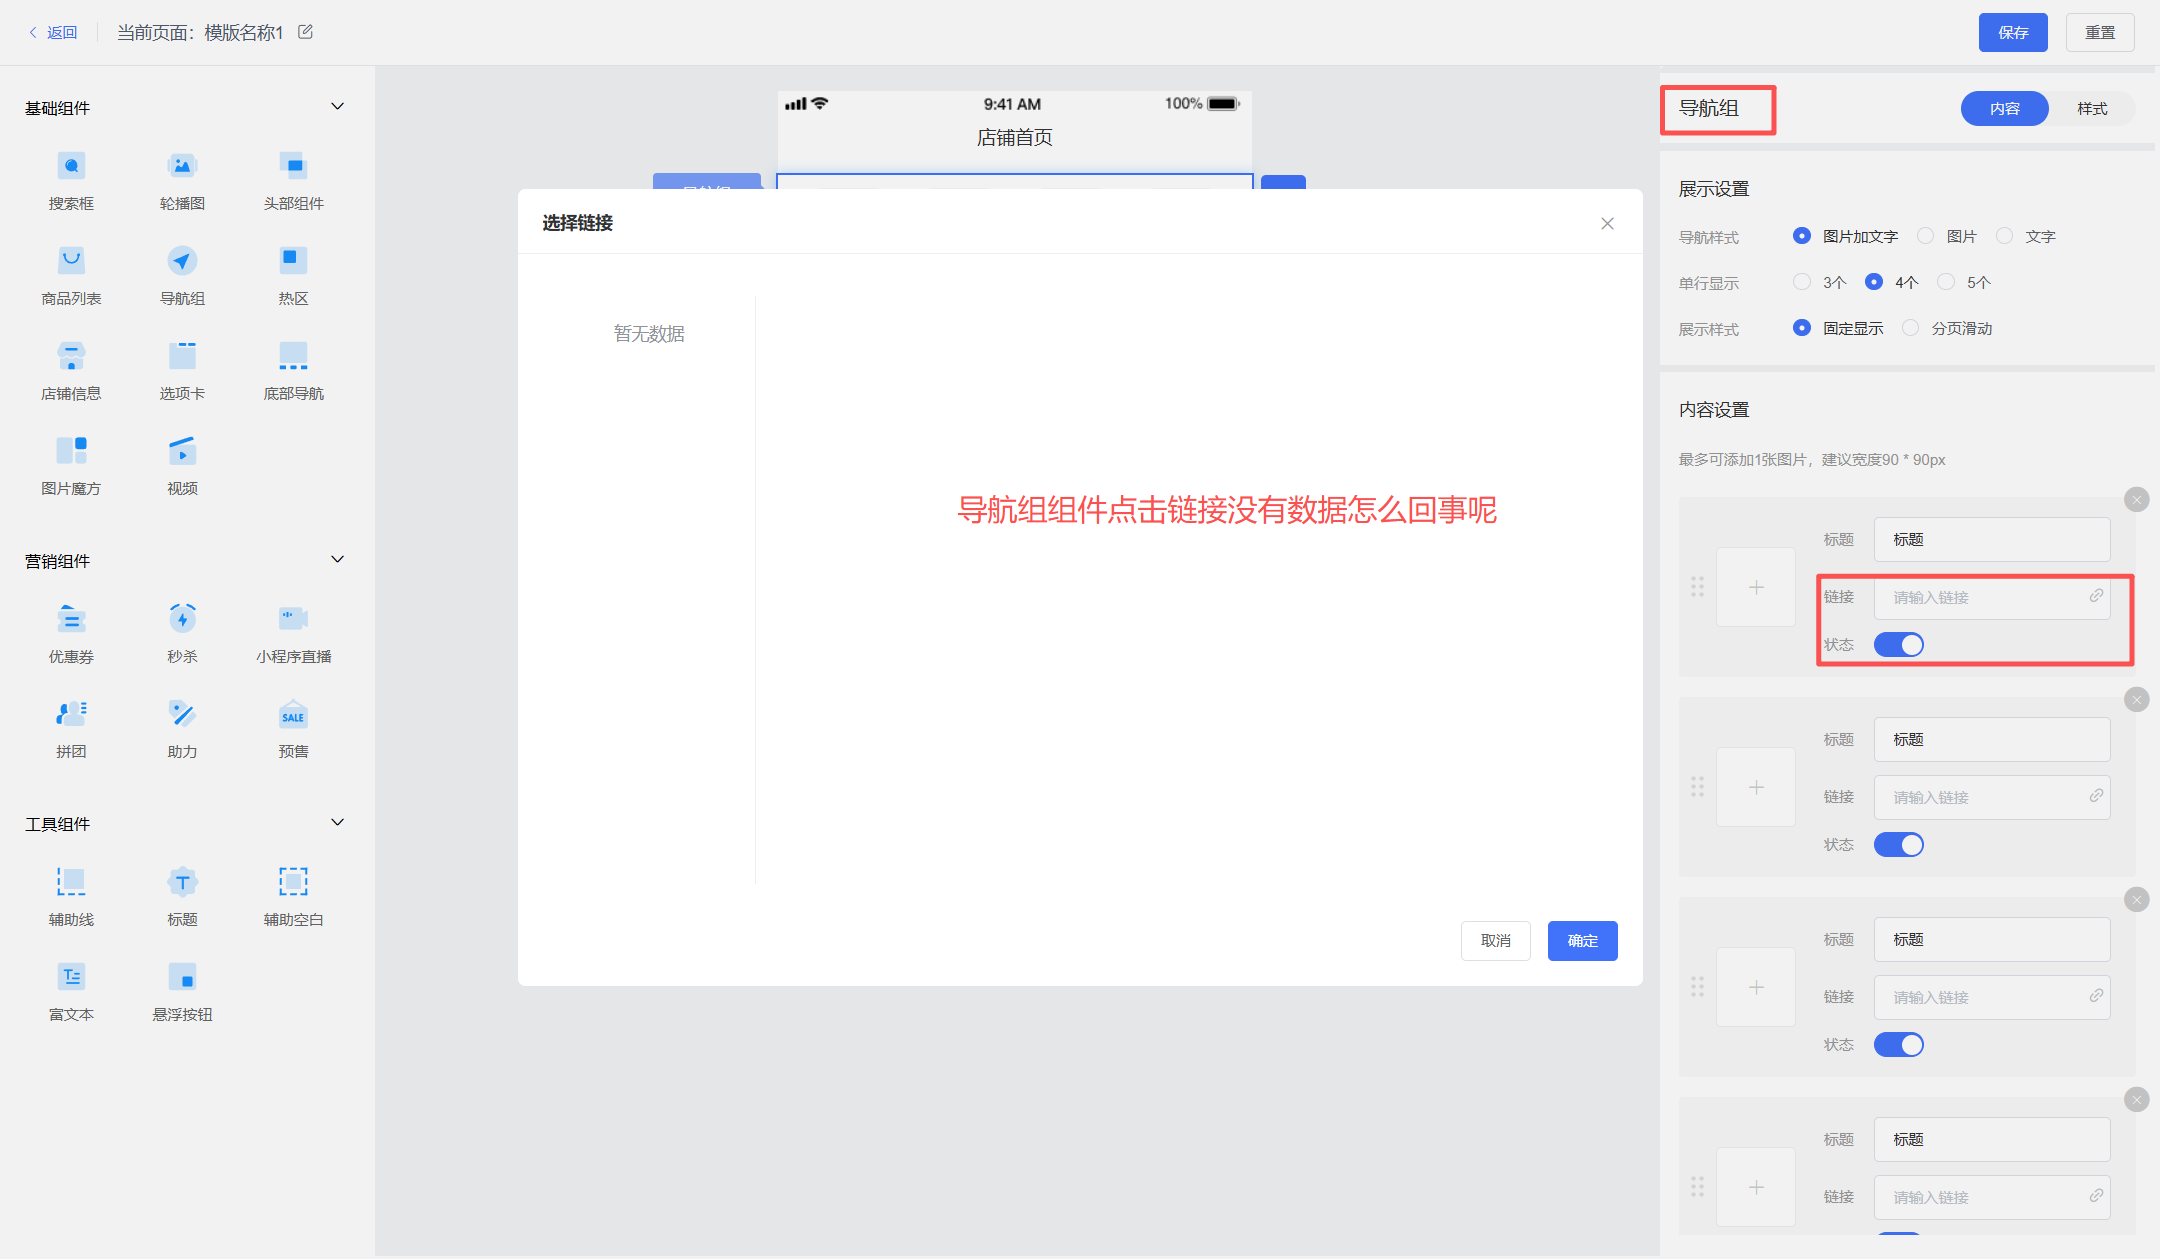Click the 保存 save button
2160x1259 pixels.
tap(2012, 32)
